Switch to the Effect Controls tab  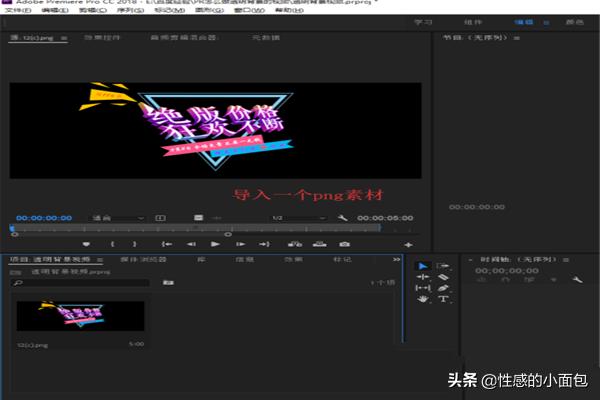102,38
